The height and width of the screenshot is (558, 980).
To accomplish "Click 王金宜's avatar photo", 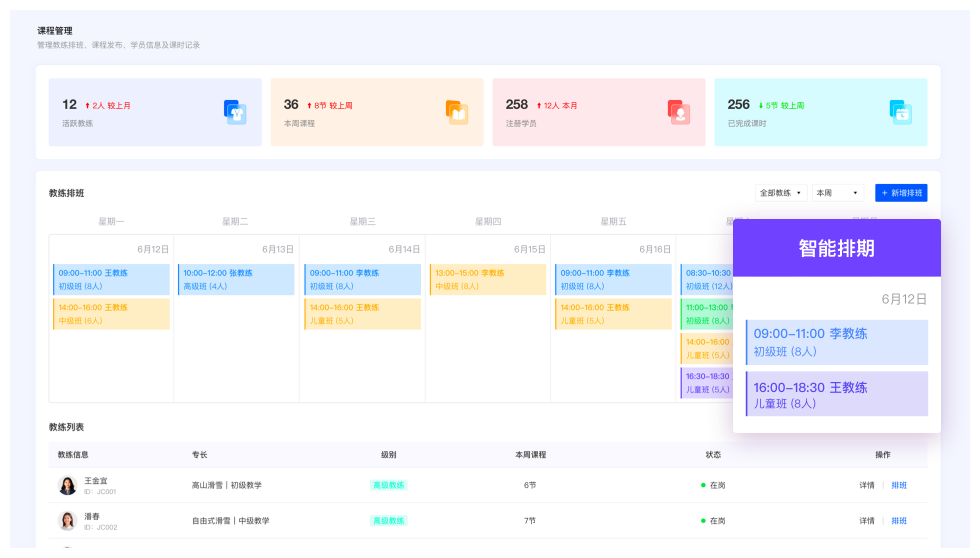I will coord(67,485).
